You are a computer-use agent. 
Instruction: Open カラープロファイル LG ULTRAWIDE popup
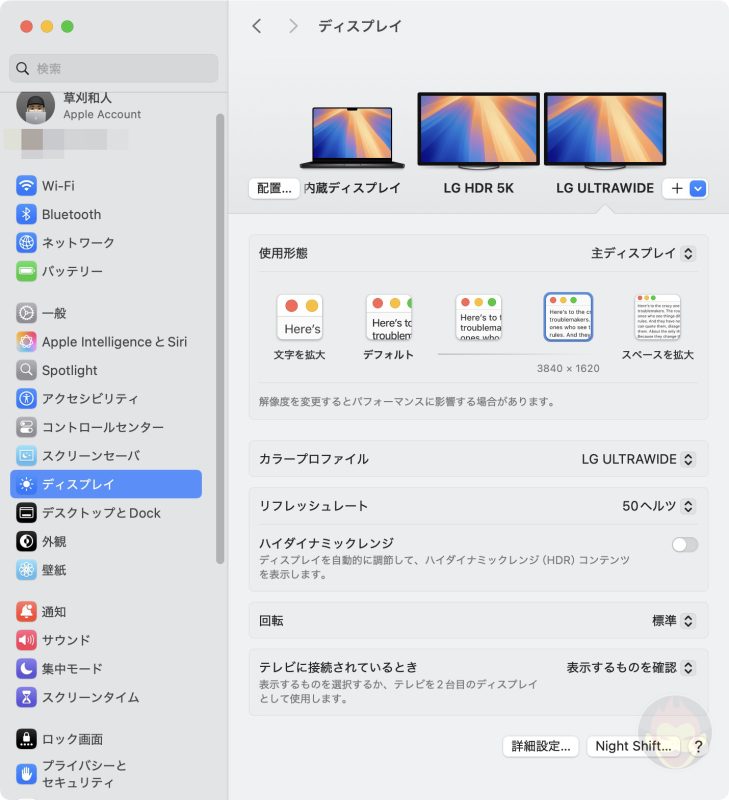point(638,459)
